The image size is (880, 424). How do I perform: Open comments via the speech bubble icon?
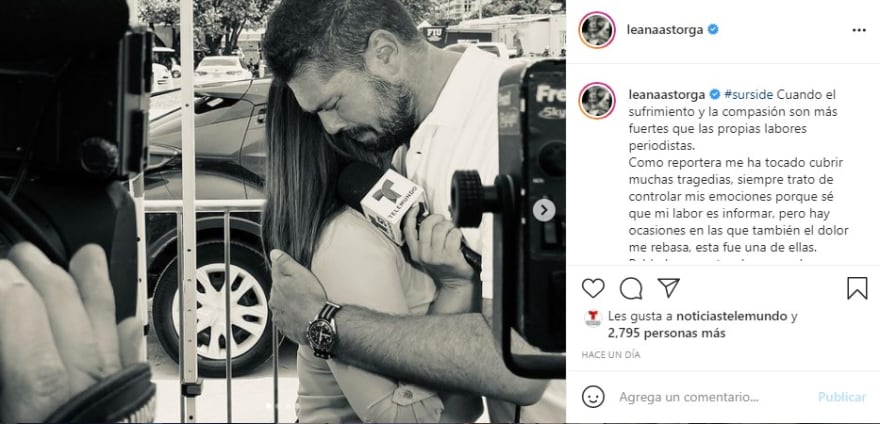pyautogui.click(x=631, y=288)
